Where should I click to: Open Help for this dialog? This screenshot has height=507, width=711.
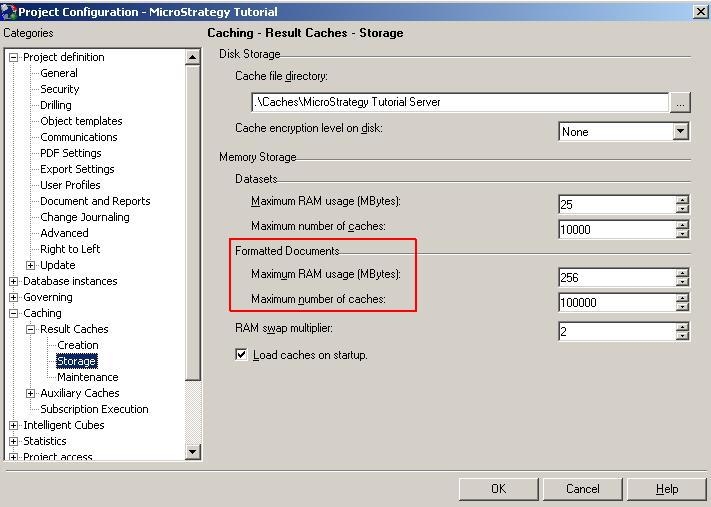(x=666, y=489)
